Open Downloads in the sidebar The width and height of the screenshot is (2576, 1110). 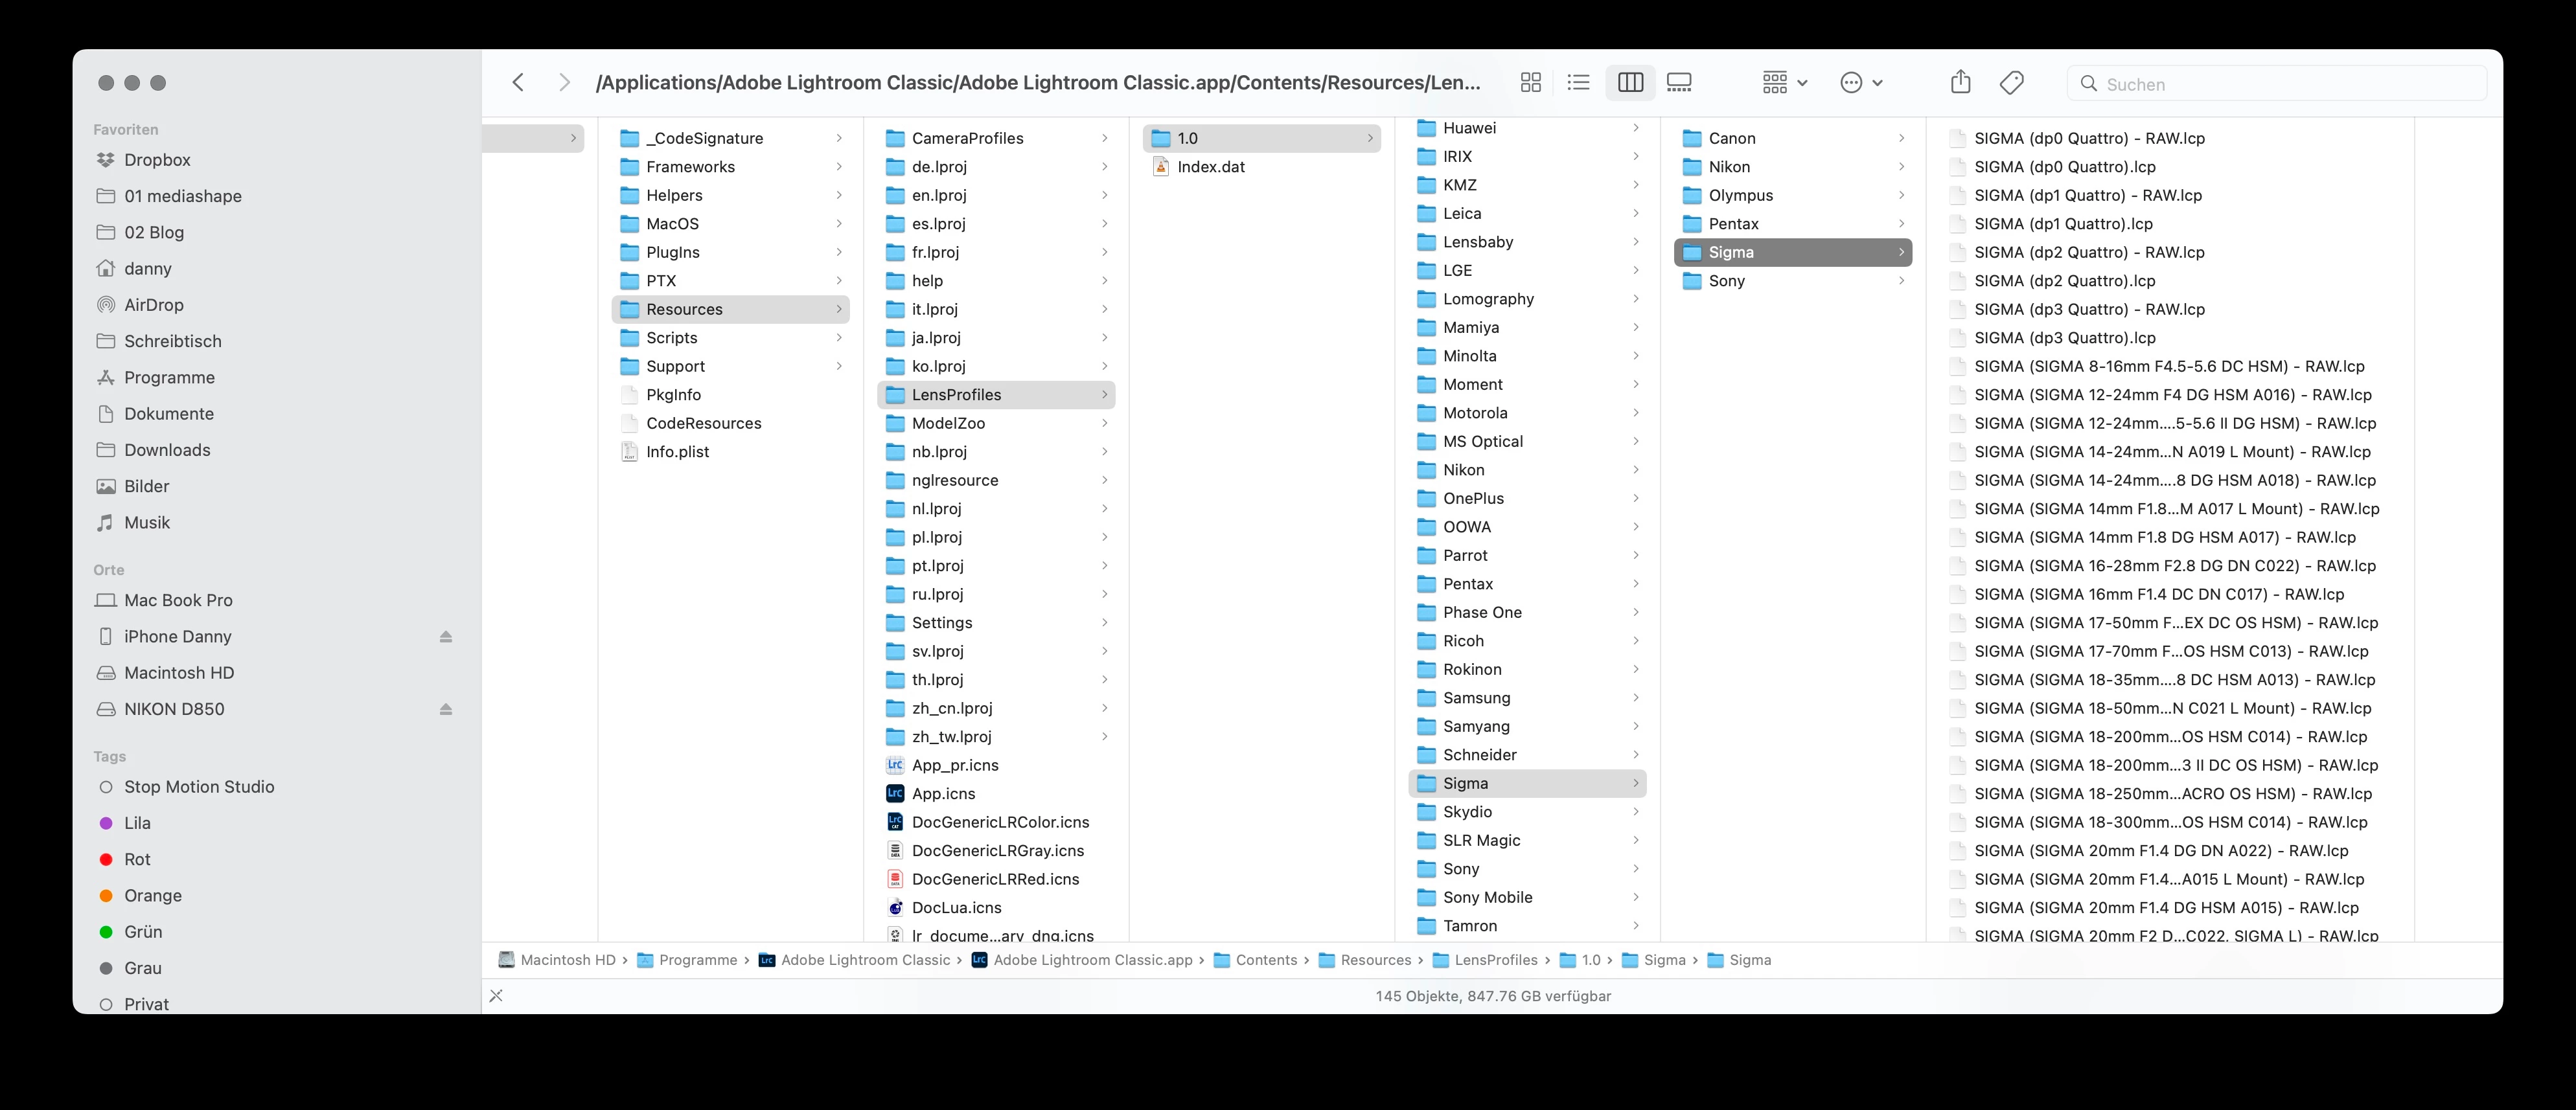(x=167, y=450)
